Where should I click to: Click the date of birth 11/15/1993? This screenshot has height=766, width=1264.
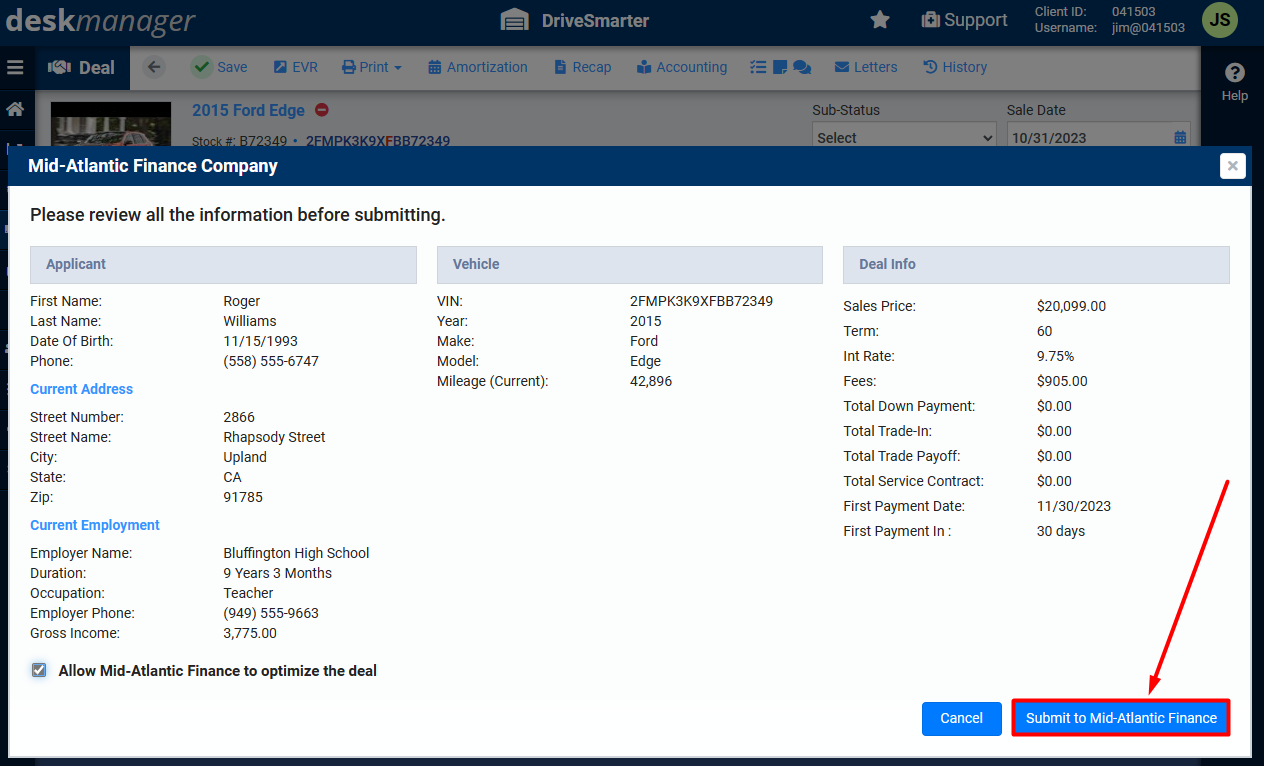click(260, 341)
